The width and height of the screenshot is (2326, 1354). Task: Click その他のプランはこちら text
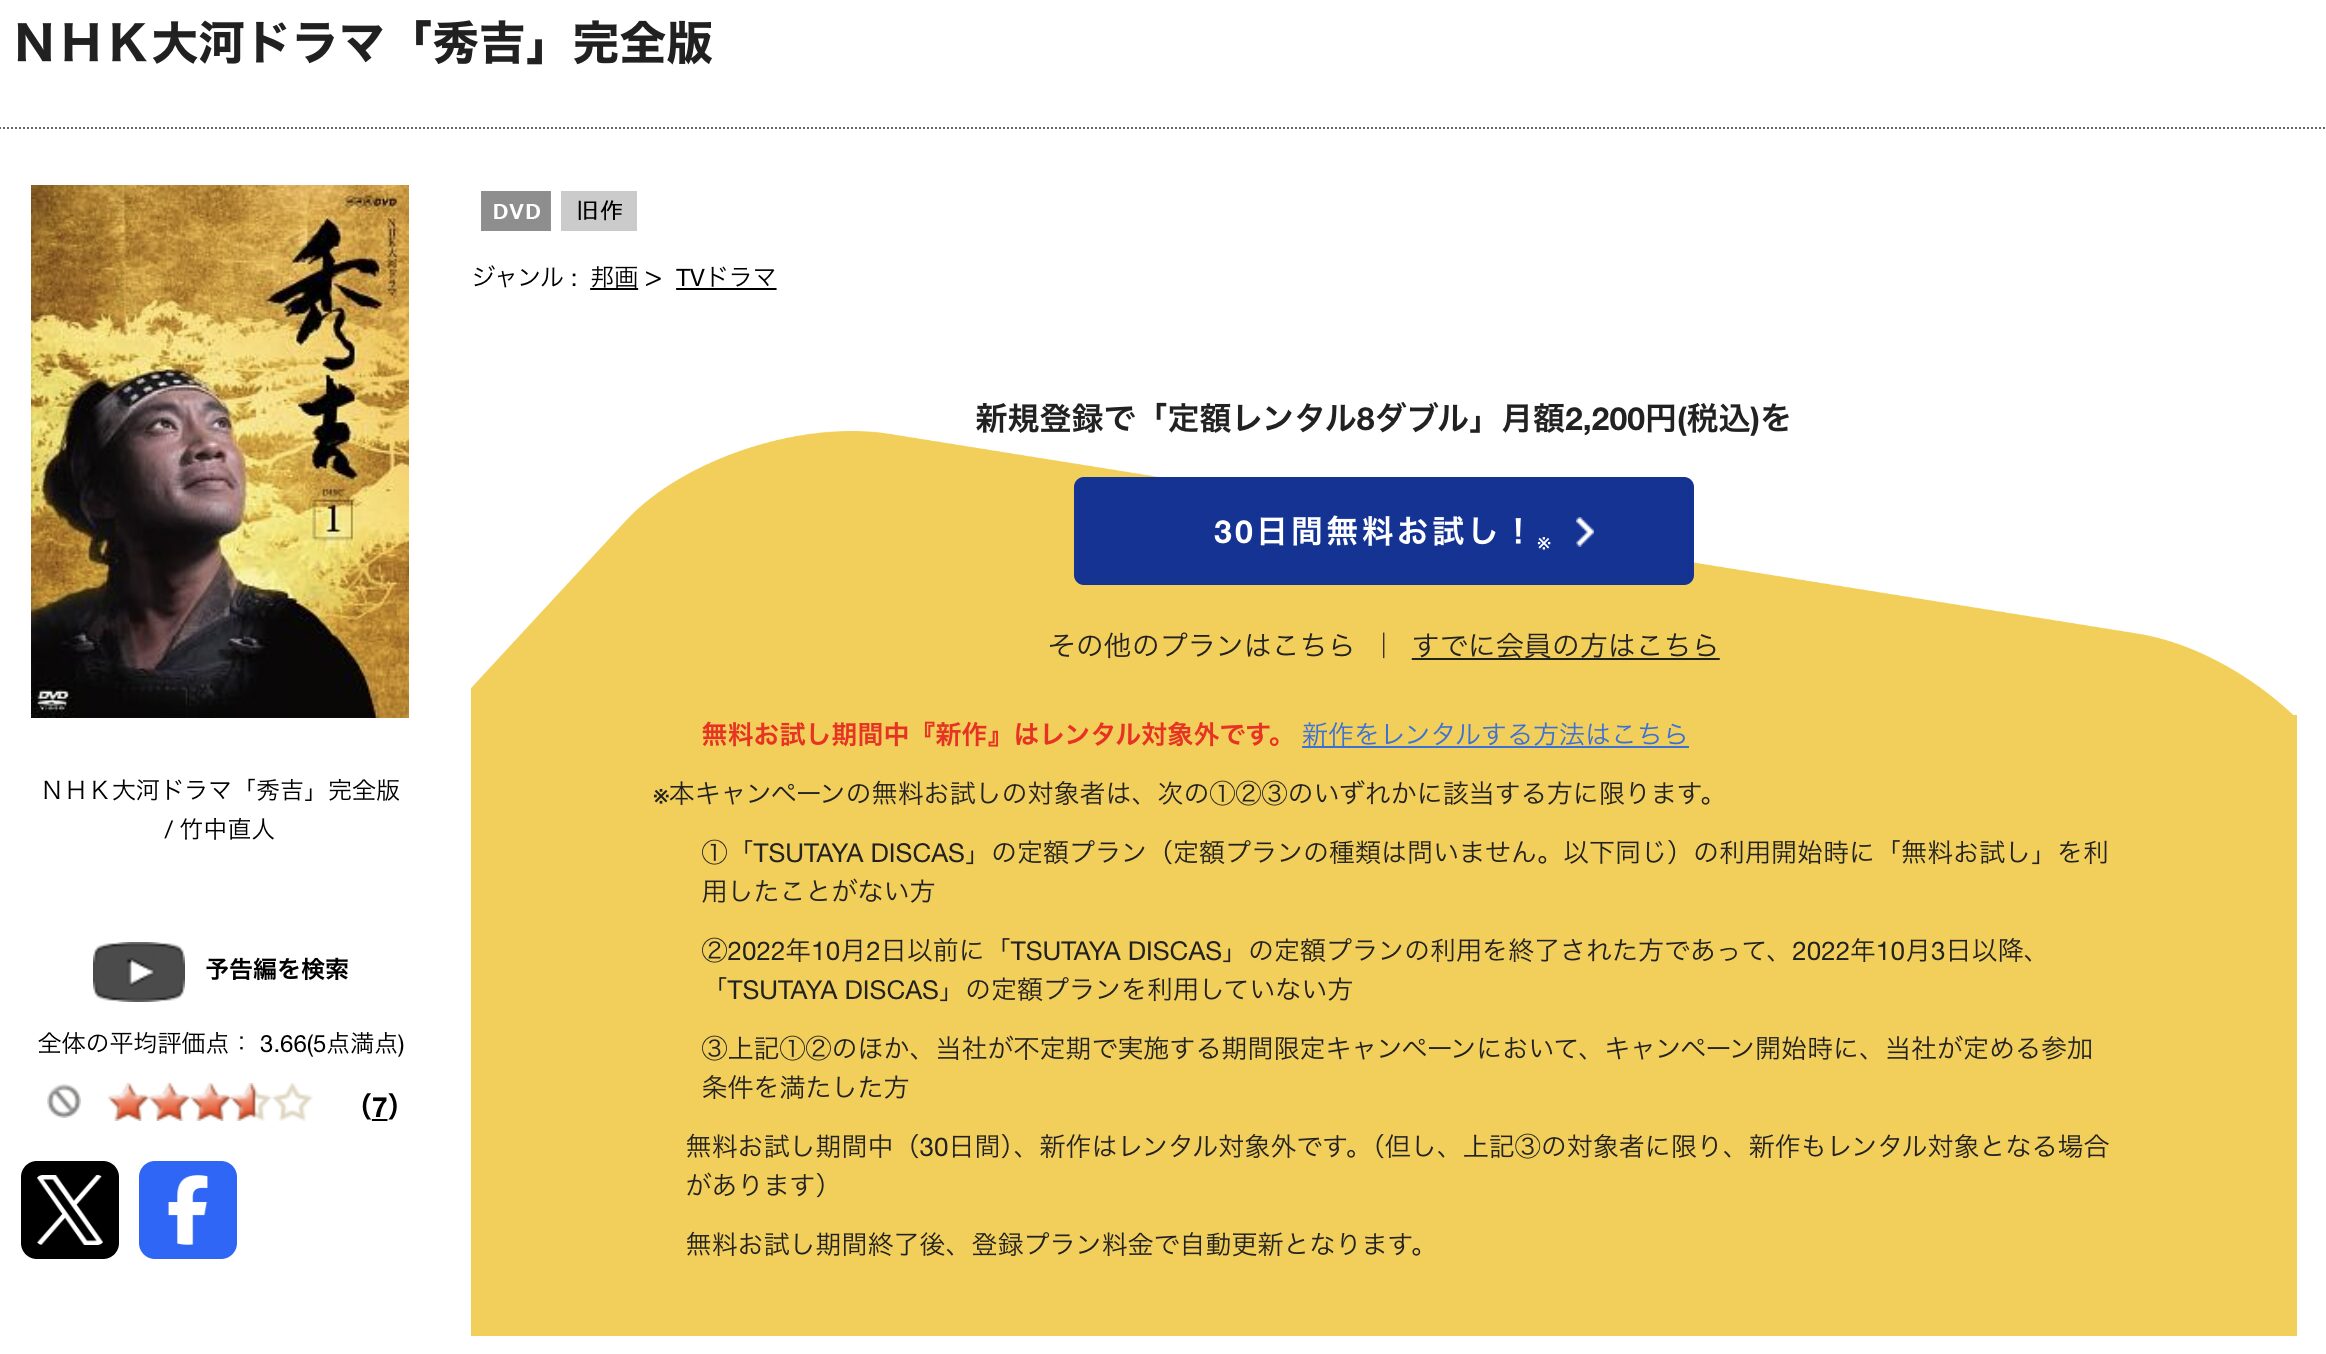click(1200, 645)
